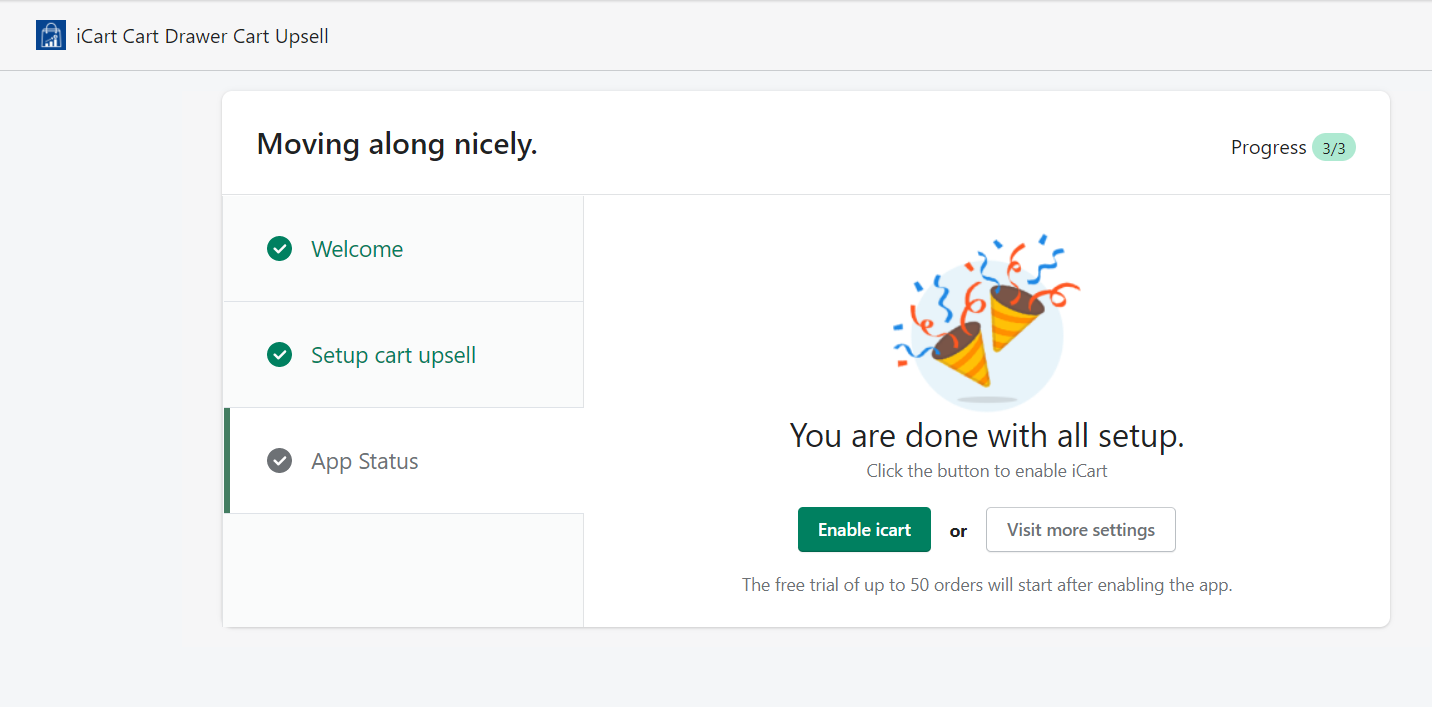Open the Welcome step
Screen dimensions: 1432x707
pyautogui.click(x=403, y=249)
